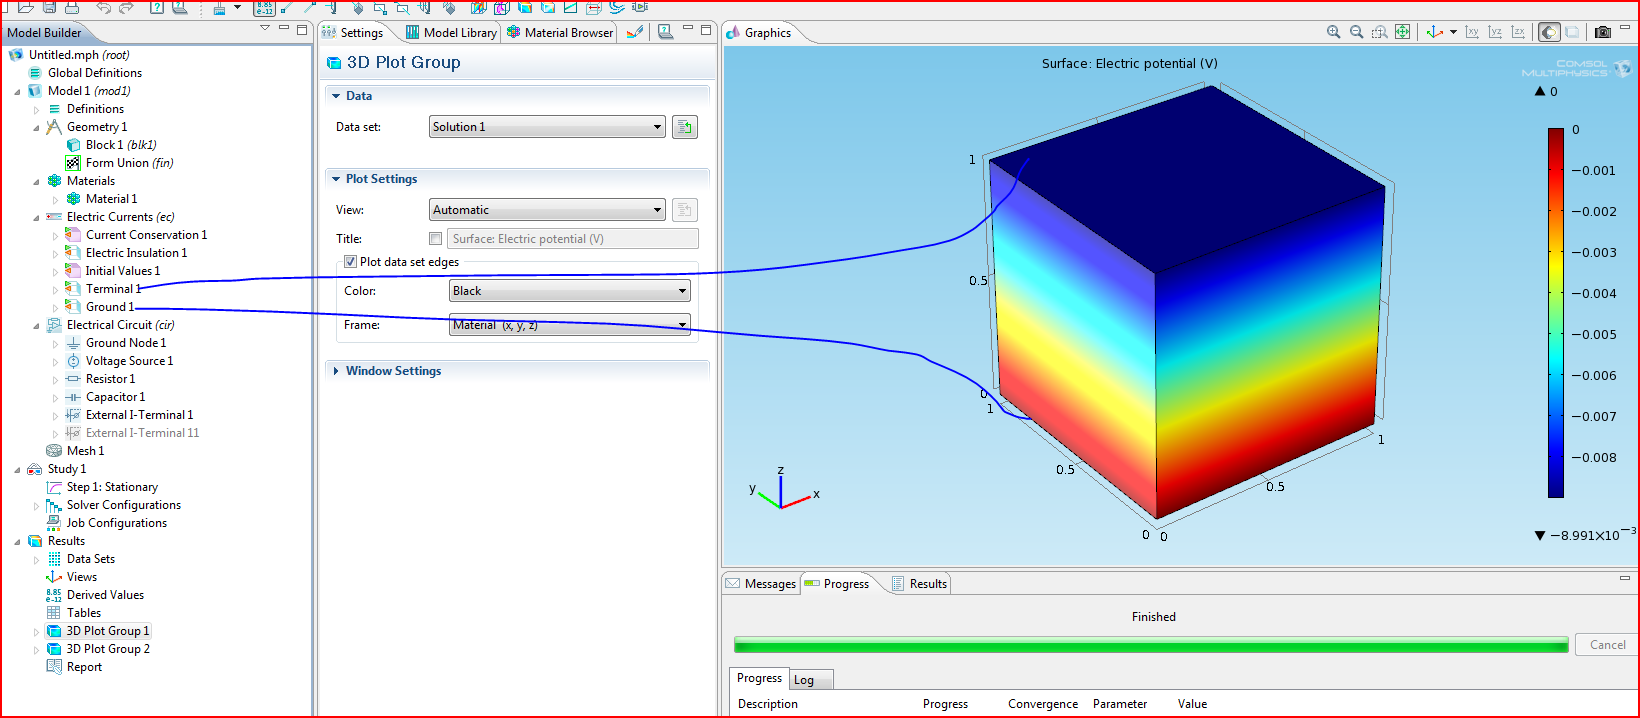Image resolution: width=1640 pixels, height=718 pixels.
Task: Switch to the Material Browser tab
Action: click(x=560, y=33)
